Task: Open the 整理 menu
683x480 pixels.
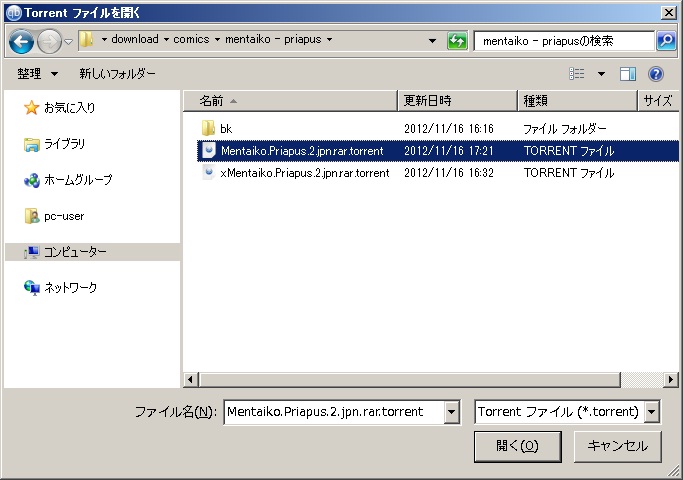Action: coord(37,74)
